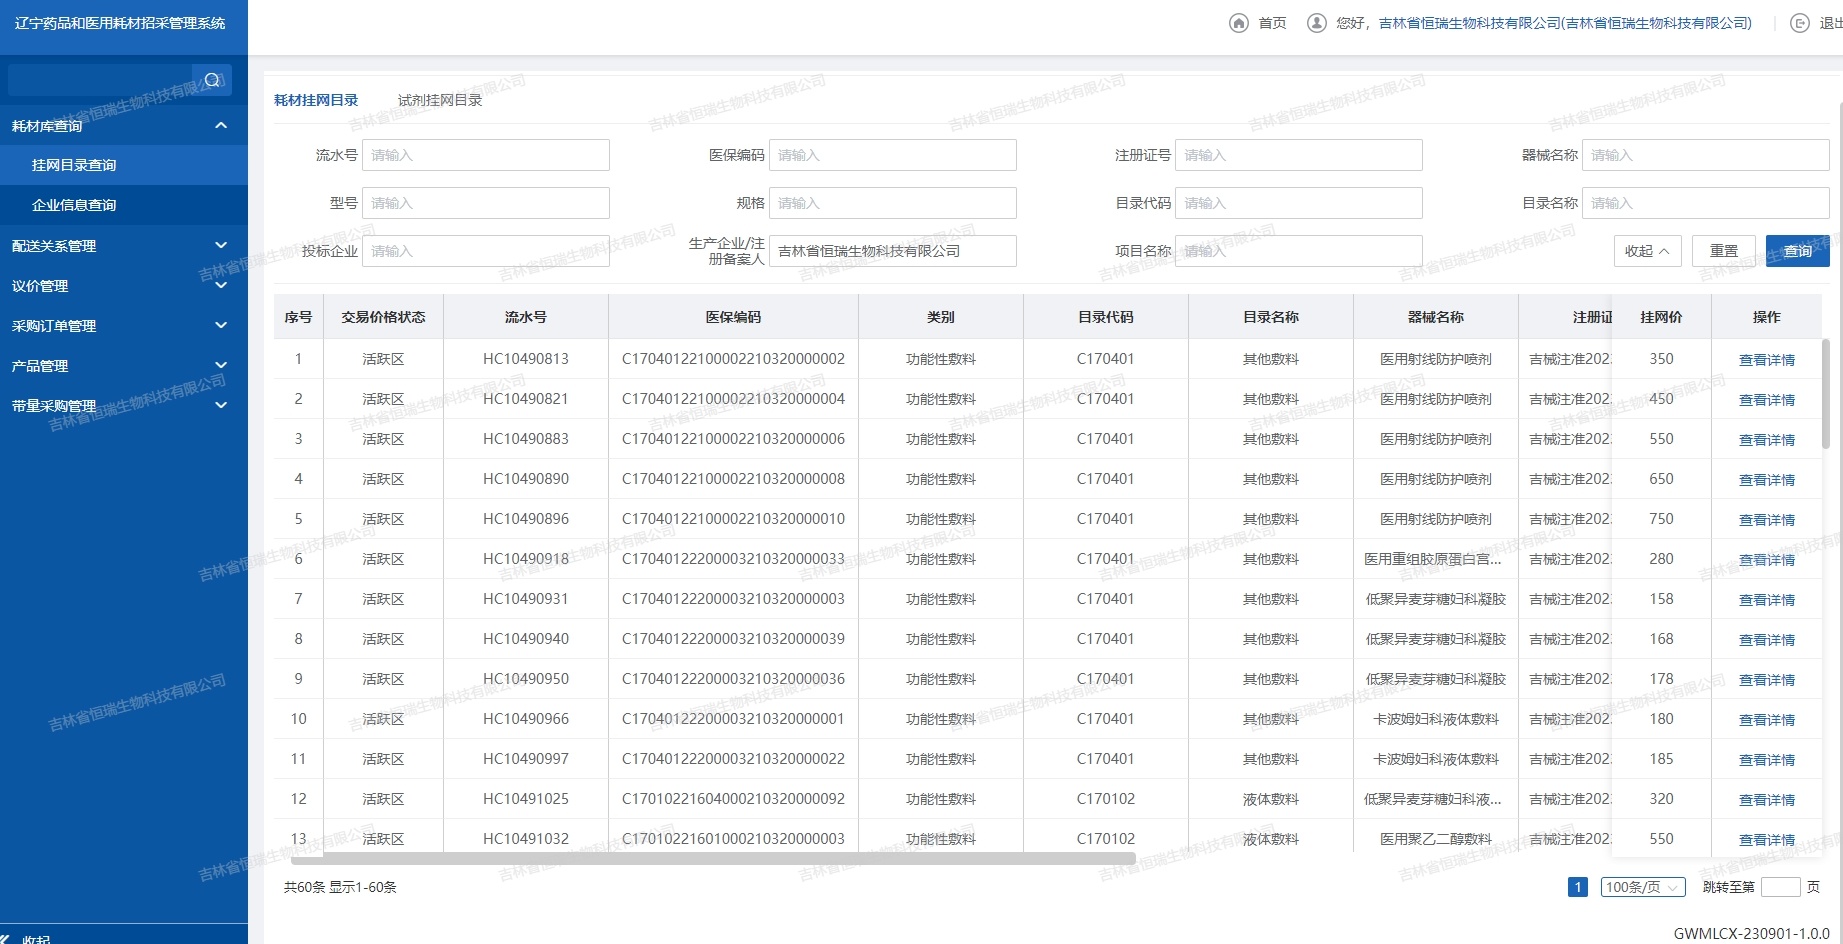This screenshot has width=1843, height=944.
Task: Click 卡波姆妇科液体敷料 in row 11
Action: coord(1435,759)
